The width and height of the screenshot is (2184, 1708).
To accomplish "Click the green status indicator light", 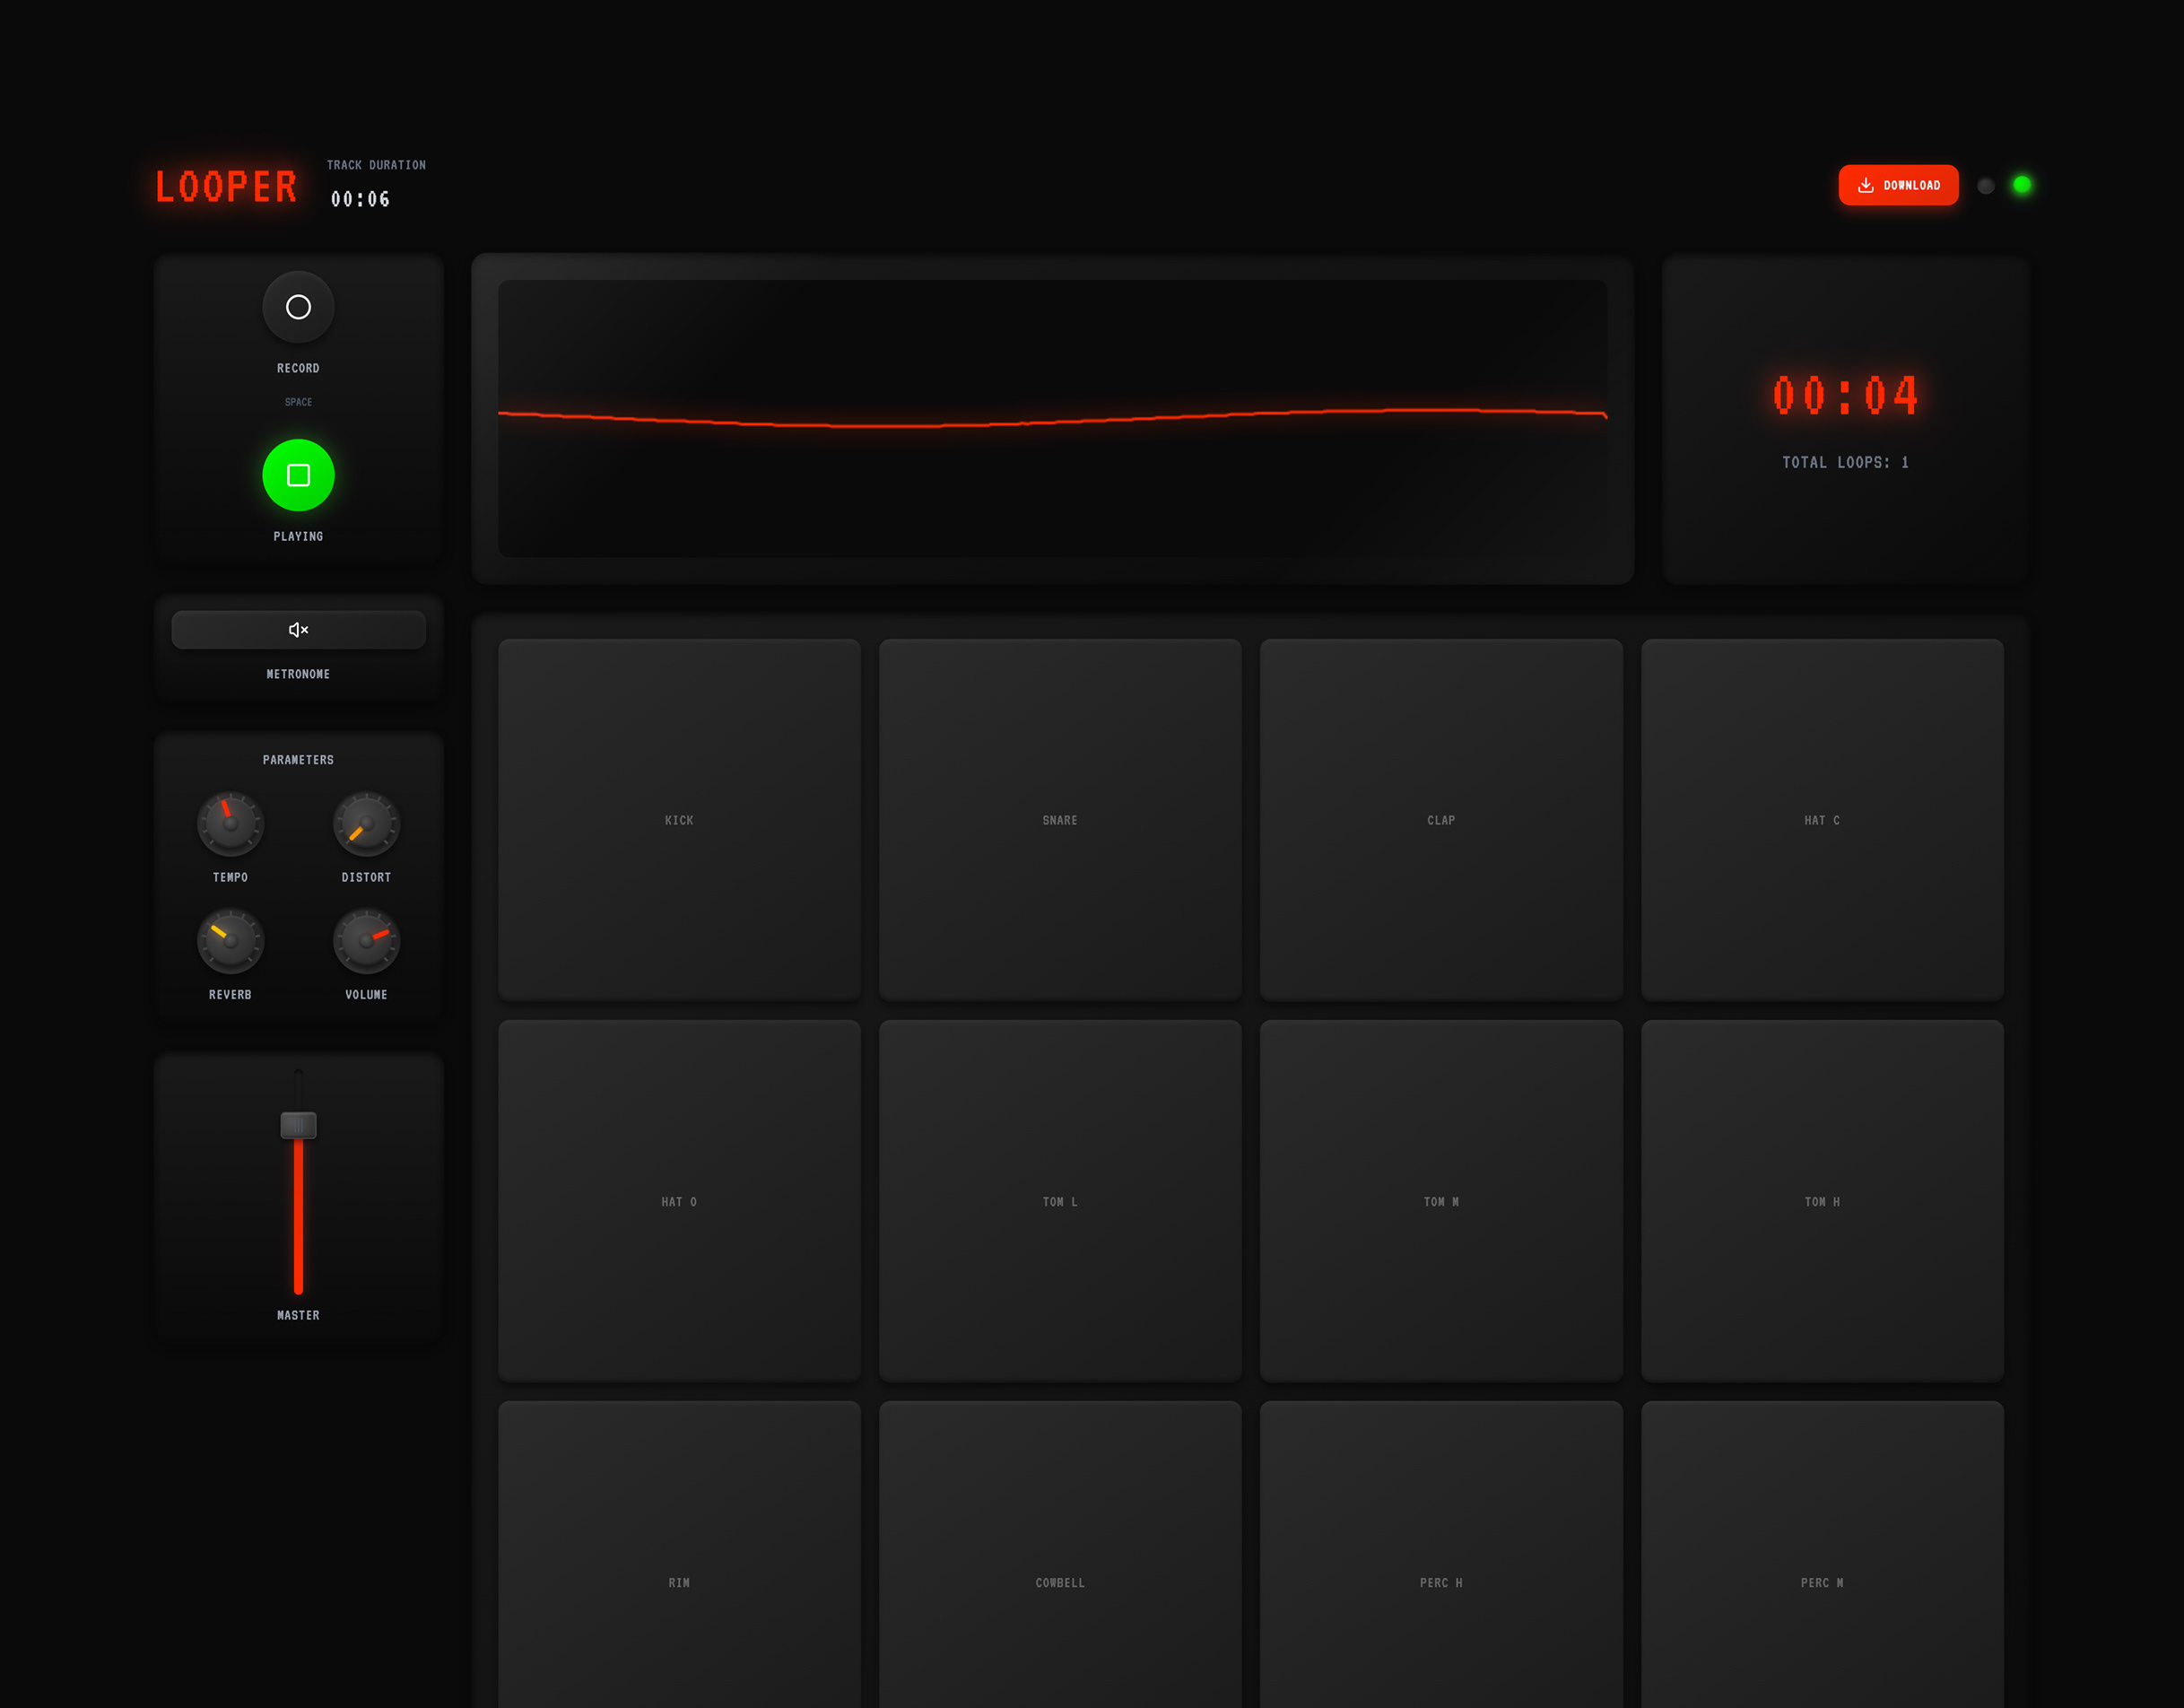I will [x=2021, y=185].
